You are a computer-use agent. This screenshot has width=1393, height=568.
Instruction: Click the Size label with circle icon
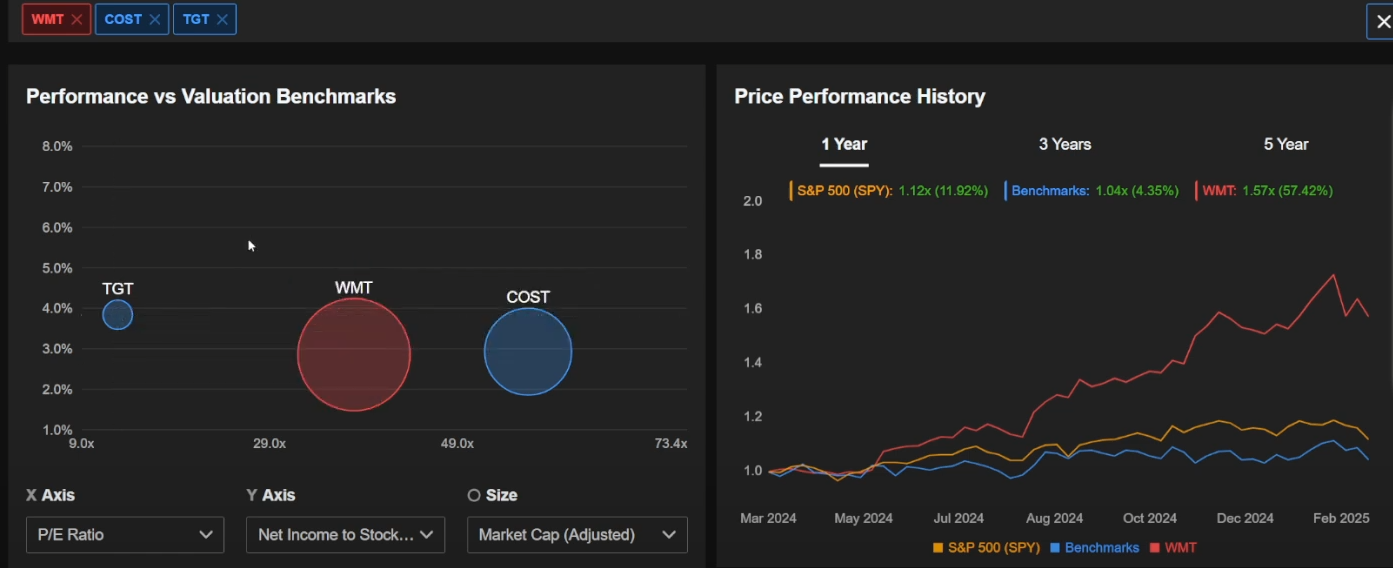(492, 495)
